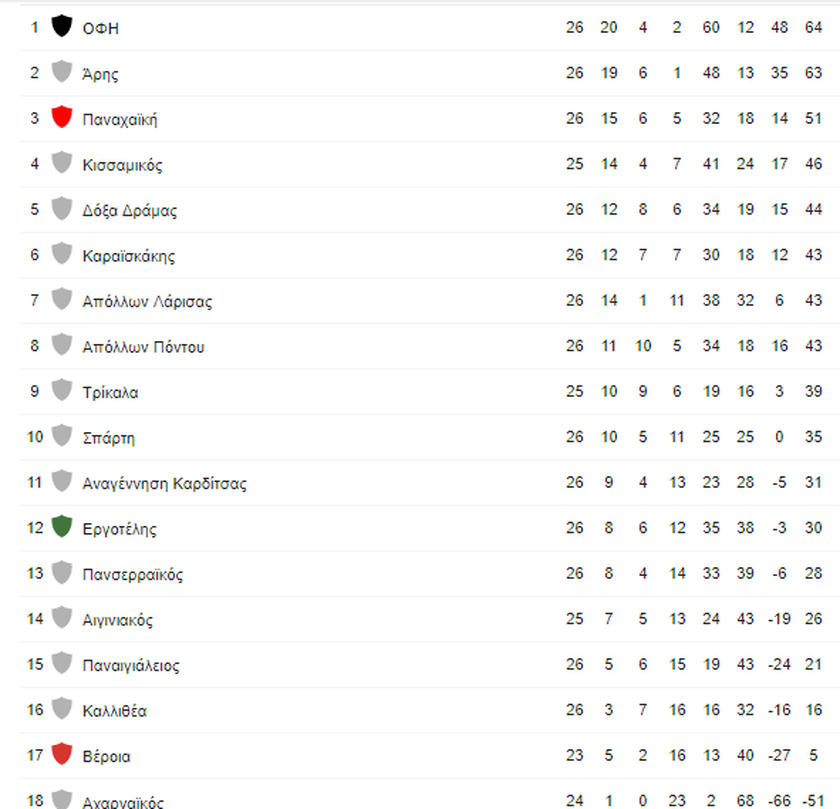
Task: Click the gray shield icon beside Άρης
Action: pos(62,72)
